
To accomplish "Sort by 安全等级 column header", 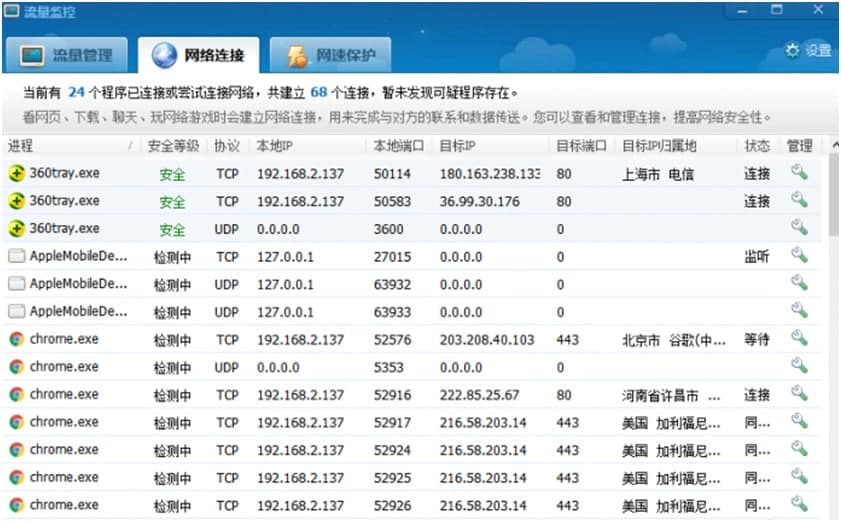I will point(173,146).
